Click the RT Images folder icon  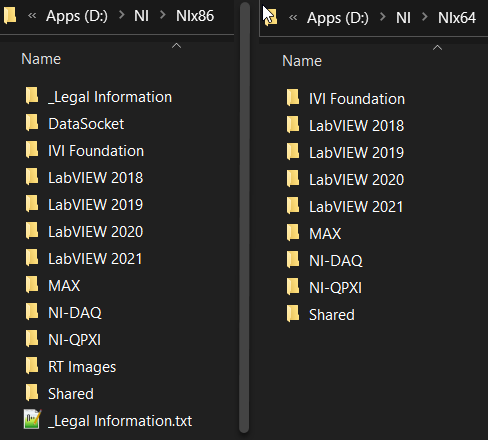point(32,366)
